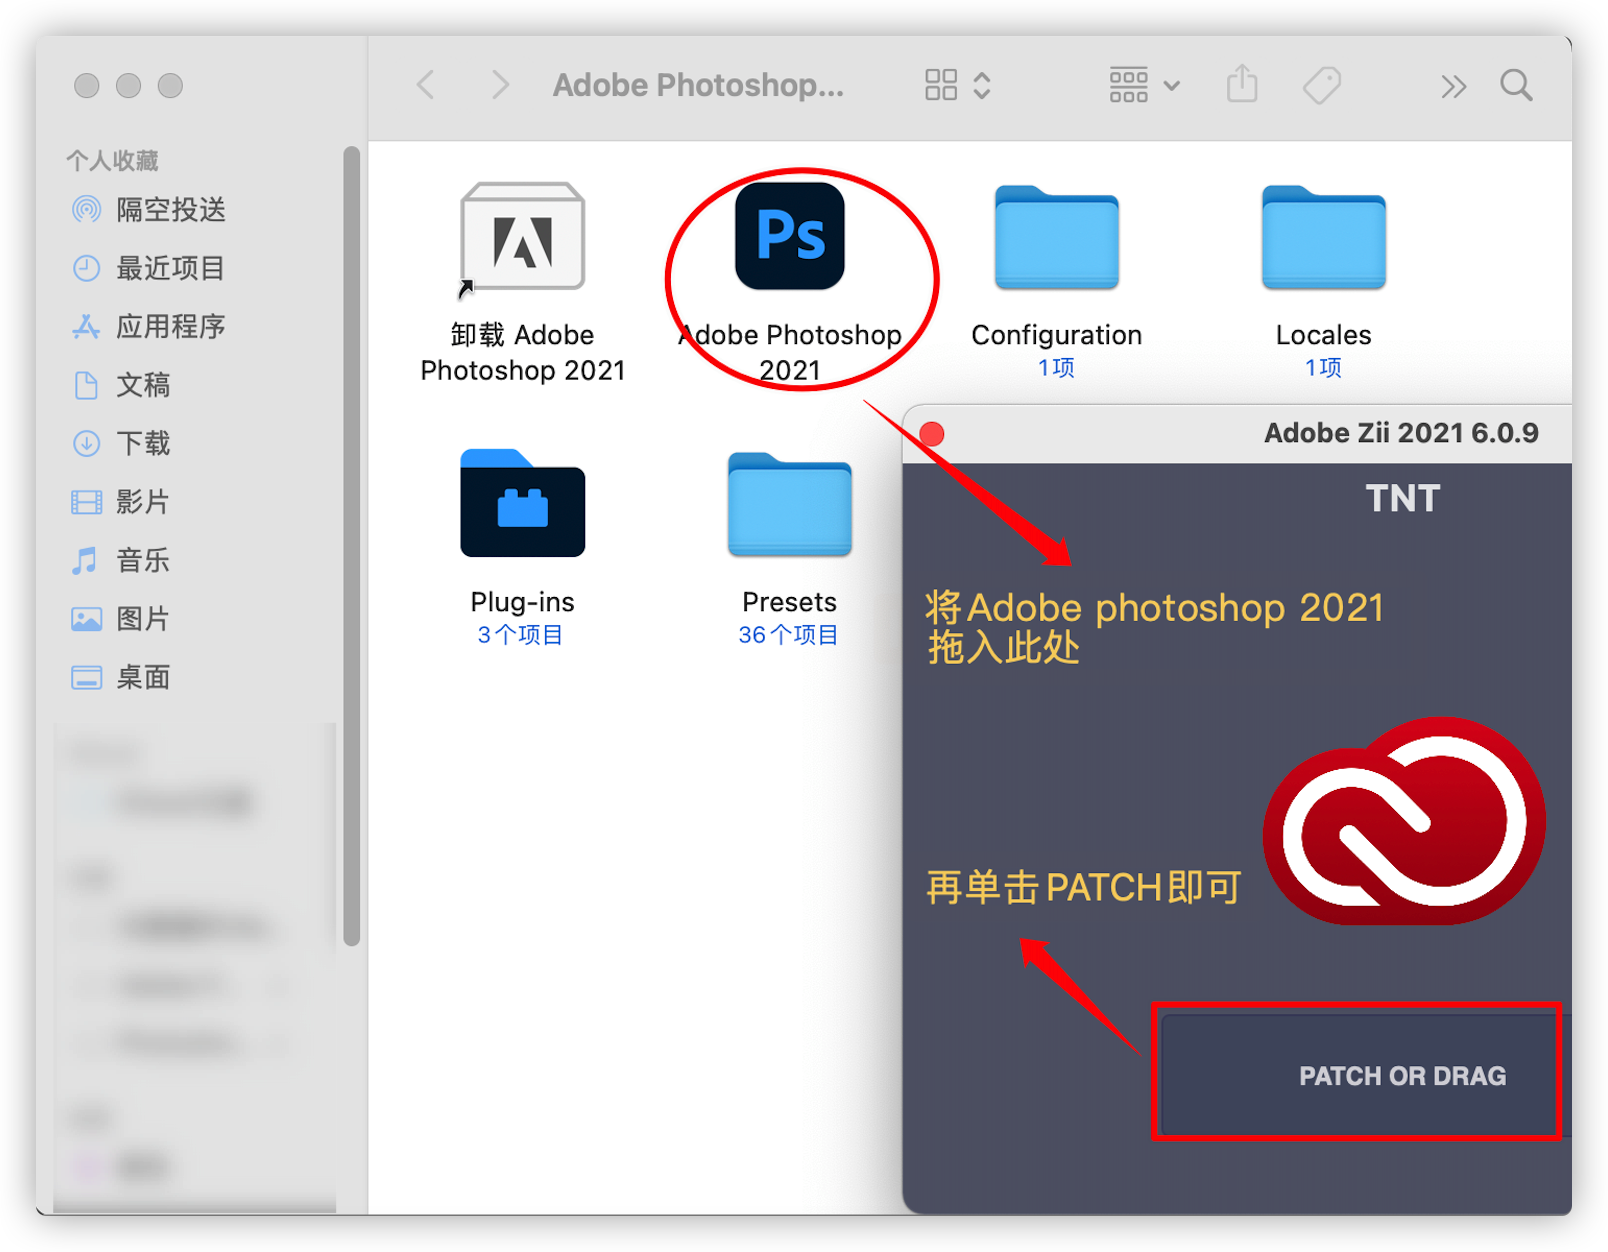Image resolution: width=1608 pixels, height=1252 pixels.
Task: Open the Locales folder
Action: coord(1322,240)
